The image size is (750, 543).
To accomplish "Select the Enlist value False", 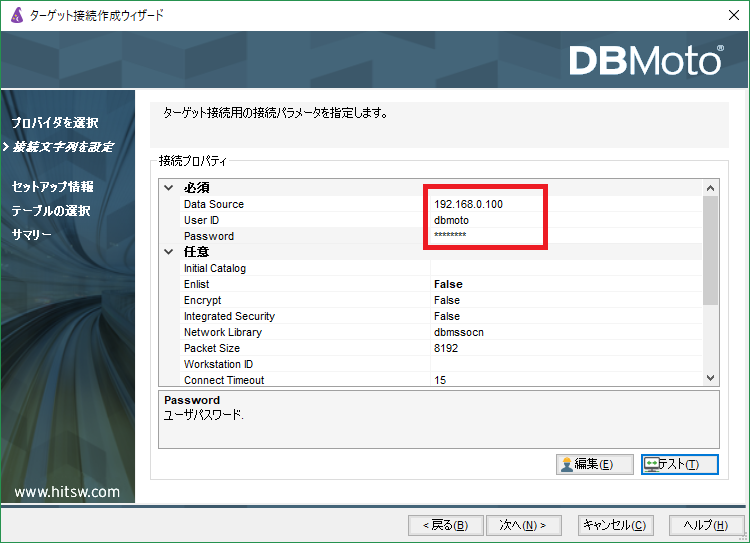I will pos(566,284).
